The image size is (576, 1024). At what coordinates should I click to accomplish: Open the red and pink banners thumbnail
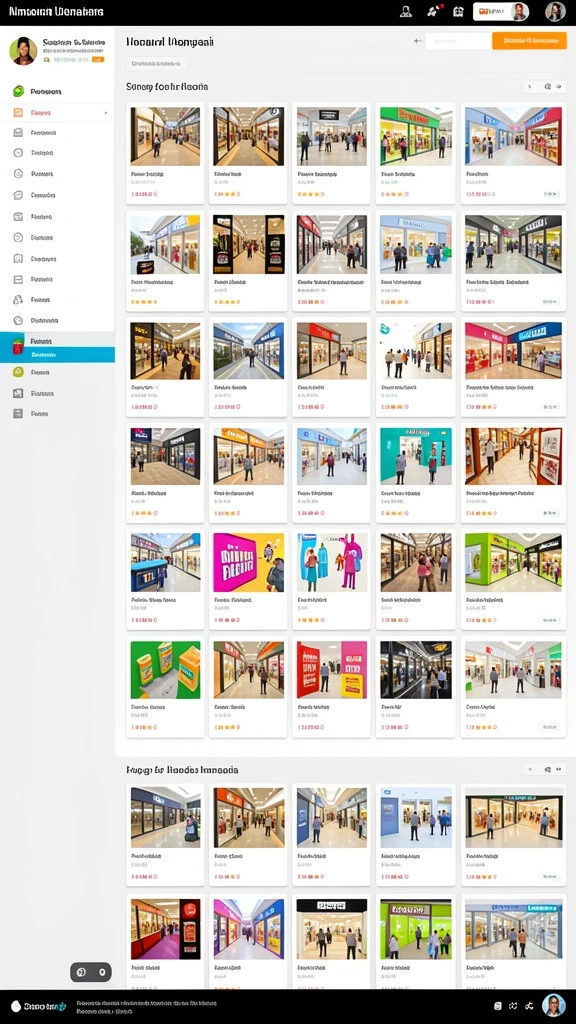point(332,669)
